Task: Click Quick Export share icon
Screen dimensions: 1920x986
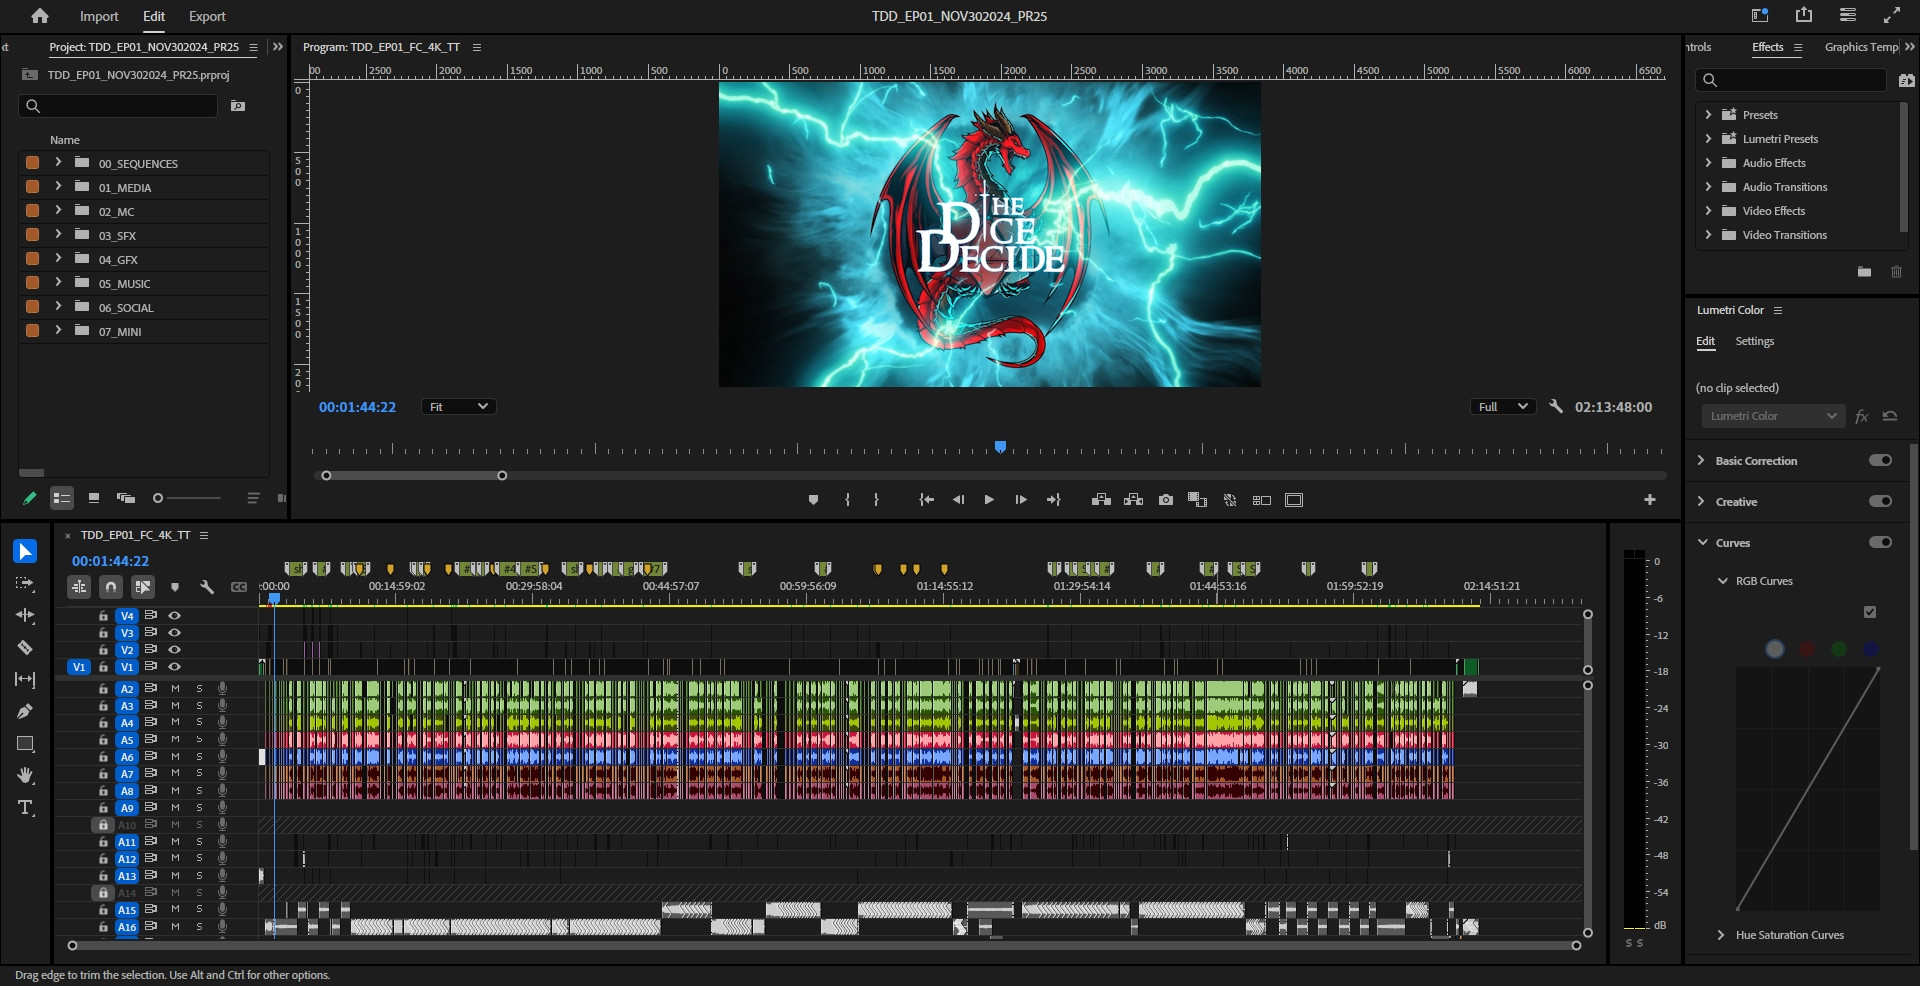Action: 1804,15
